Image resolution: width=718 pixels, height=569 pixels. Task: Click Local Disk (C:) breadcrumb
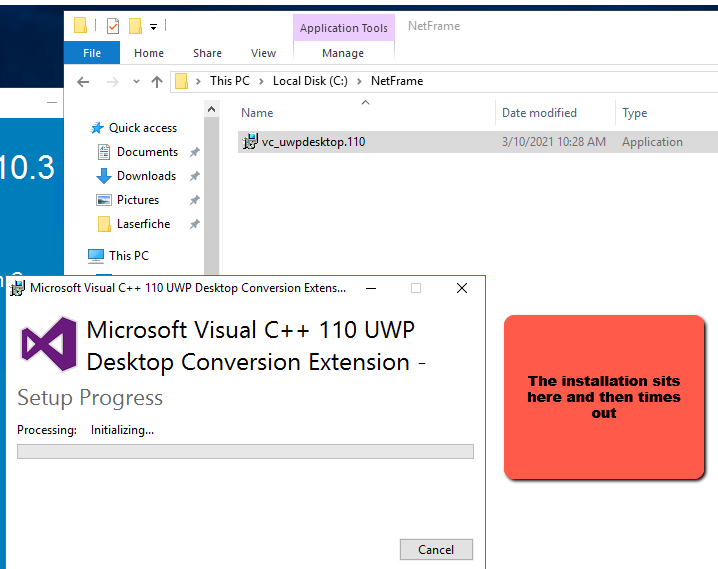click(310, 81)
